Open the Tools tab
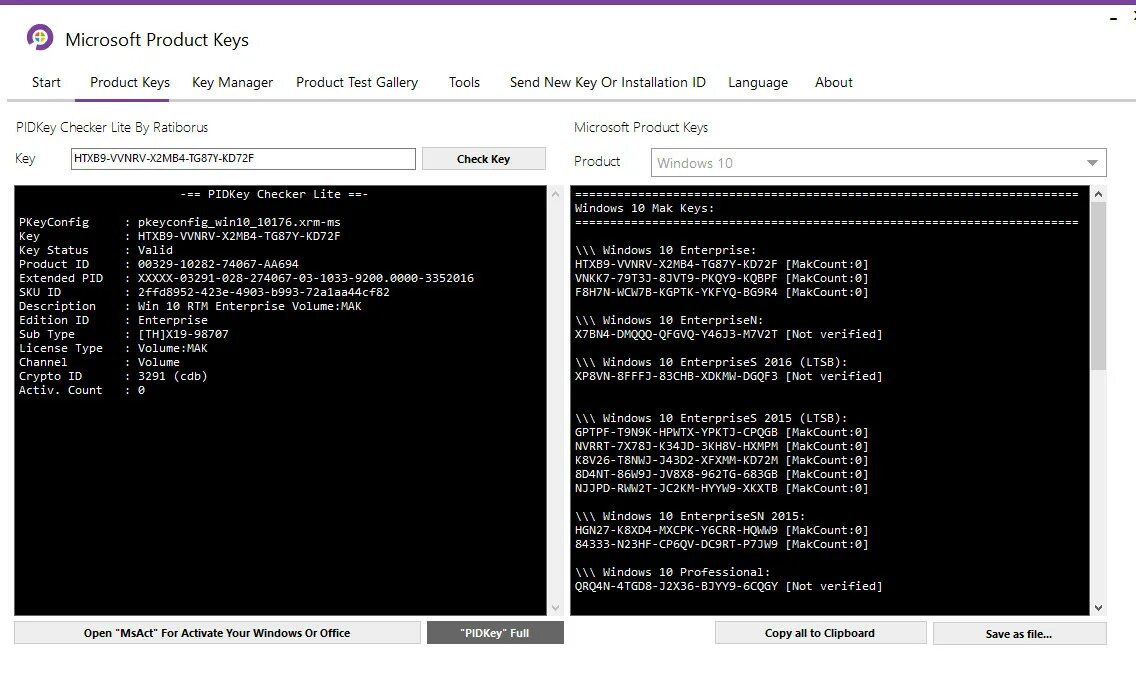The height and width of the screenshot is (677, 1136). 464,83
